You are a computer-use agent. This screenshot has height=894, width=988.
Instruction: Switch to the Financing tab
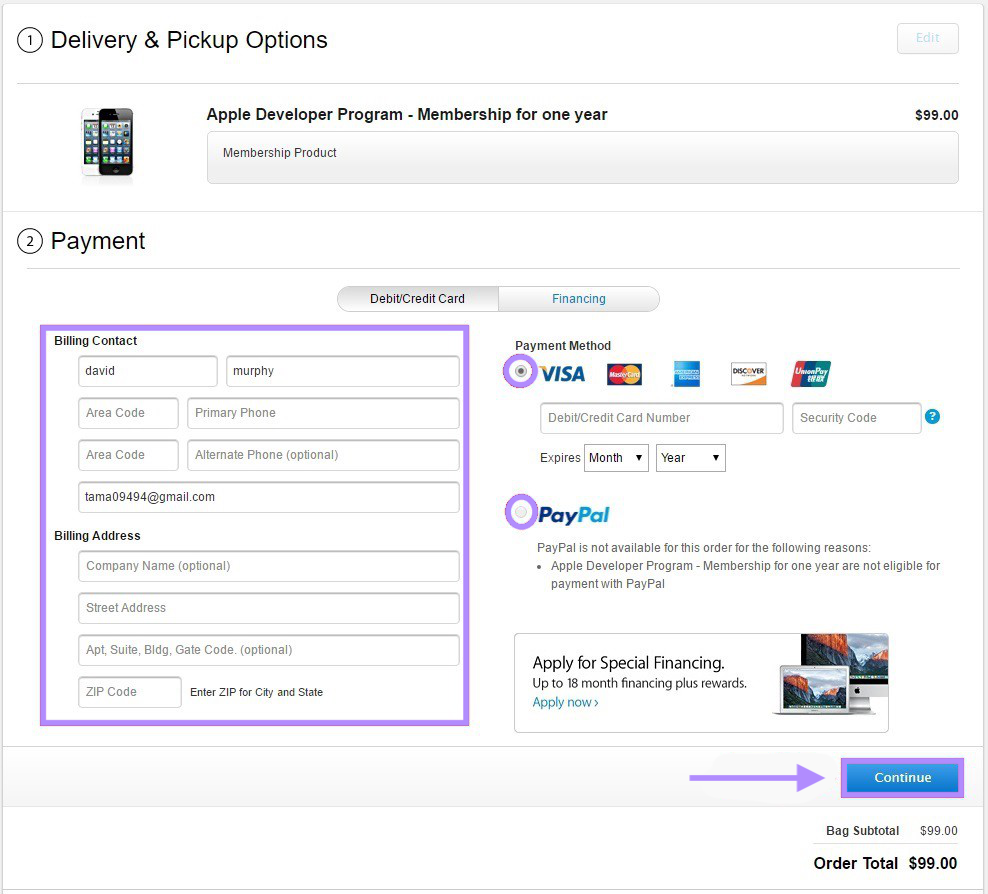[x=579, y=299]
